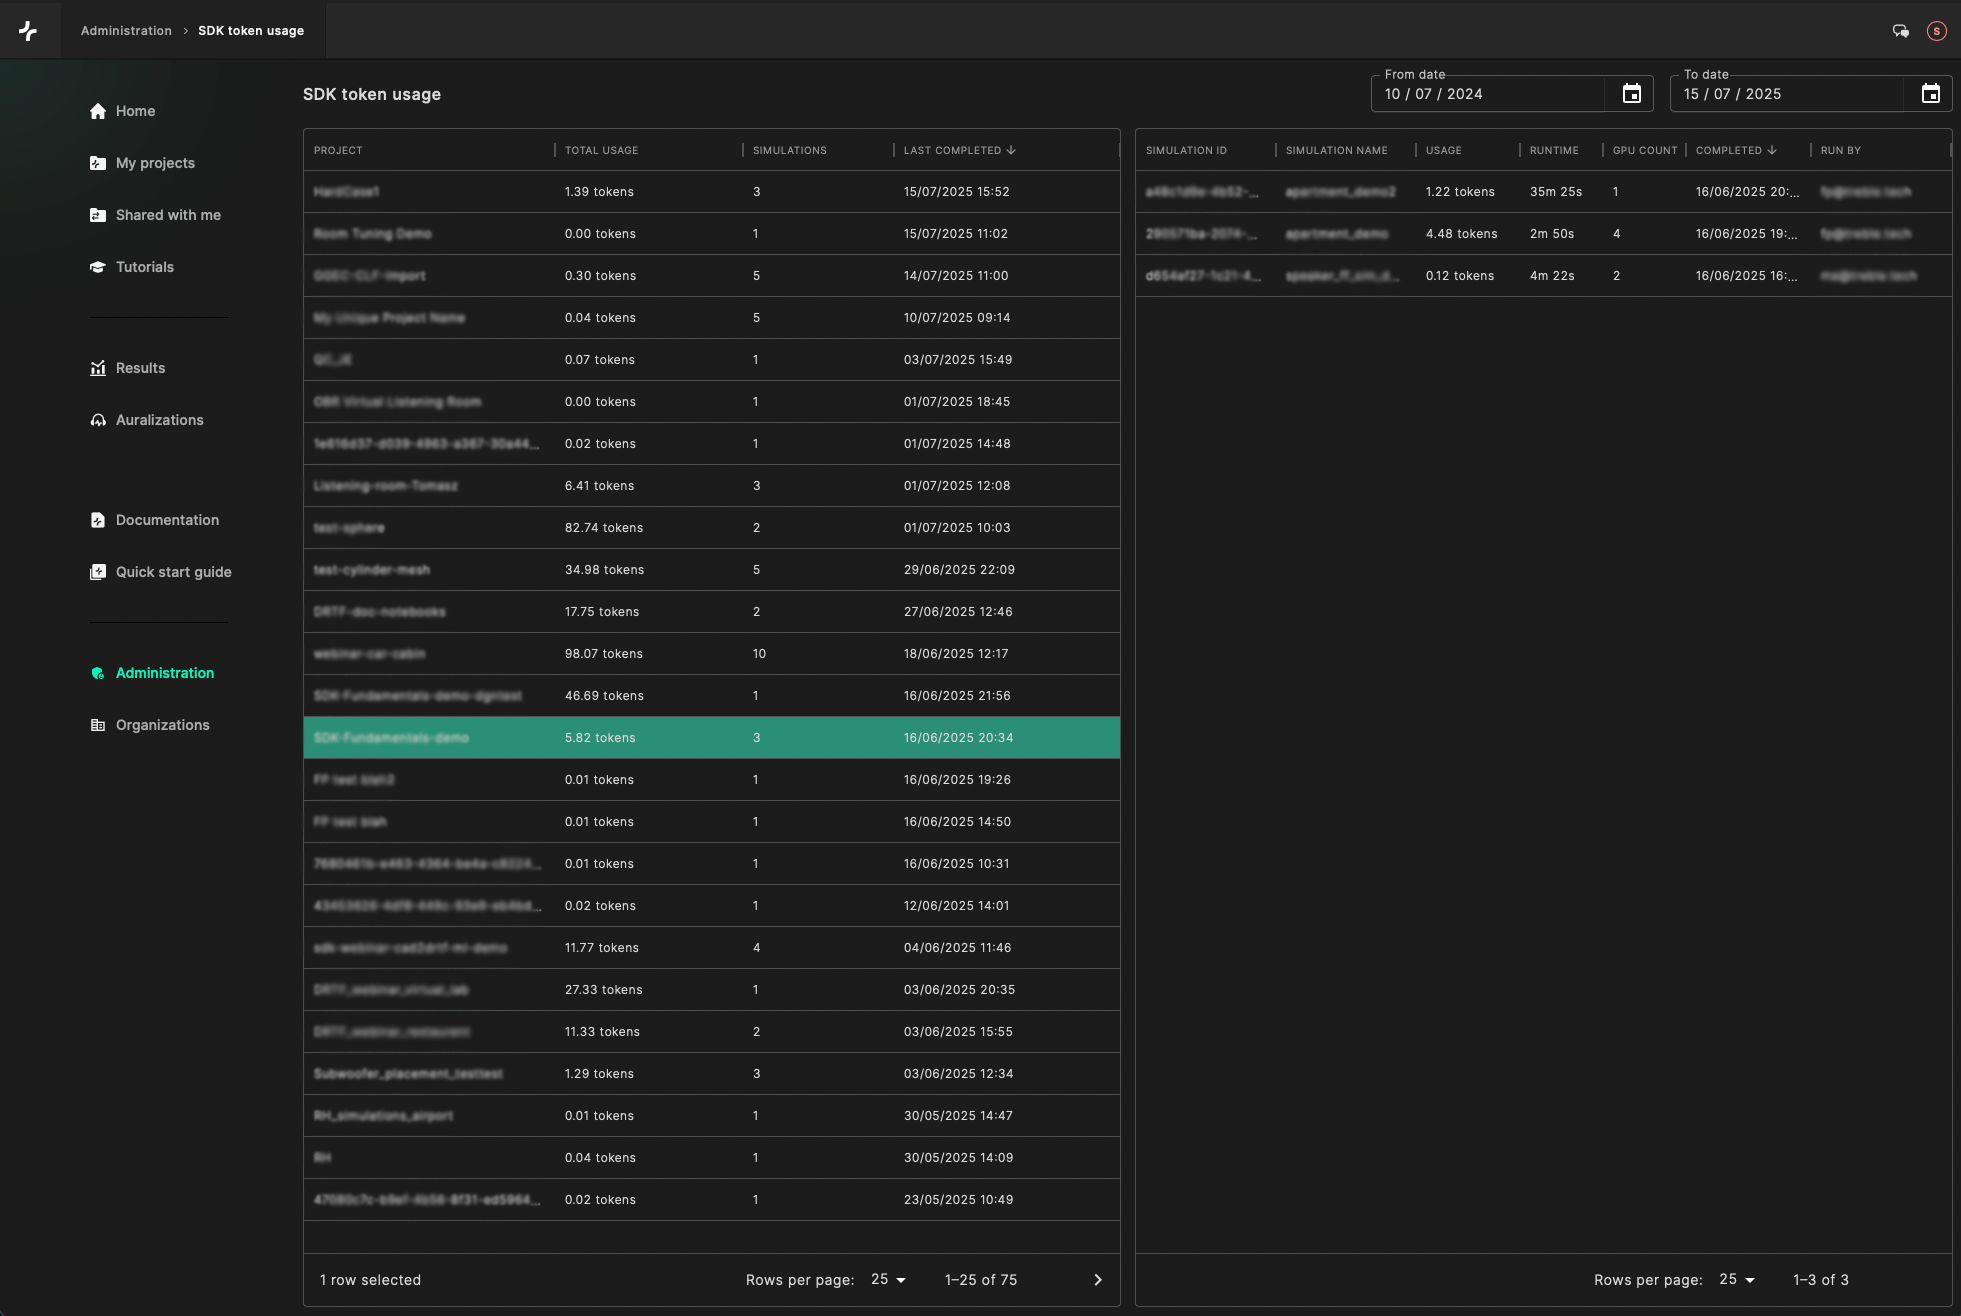The image size is (1961, 1316).
Task: Open rows per page dropdown in projects table
Action: (x=888, y=1280)
